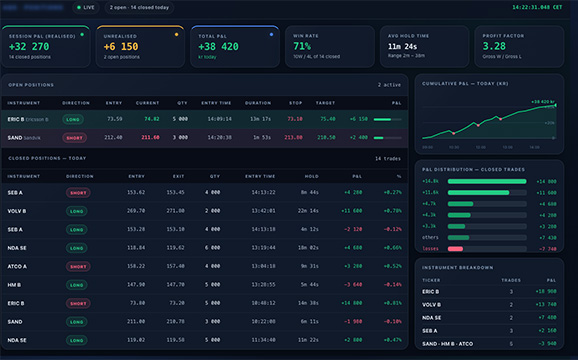
Task: Click the 71% win rate figure
Action: pyautogui.click(x=302, y=46)
